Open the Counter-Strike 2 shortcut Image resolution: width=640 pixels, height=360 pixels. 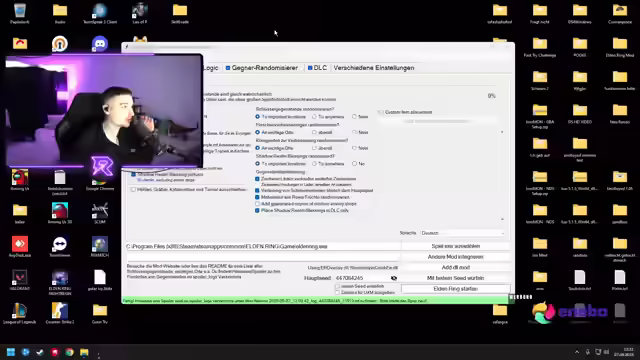pyautogui.click(x=60, y=313)
